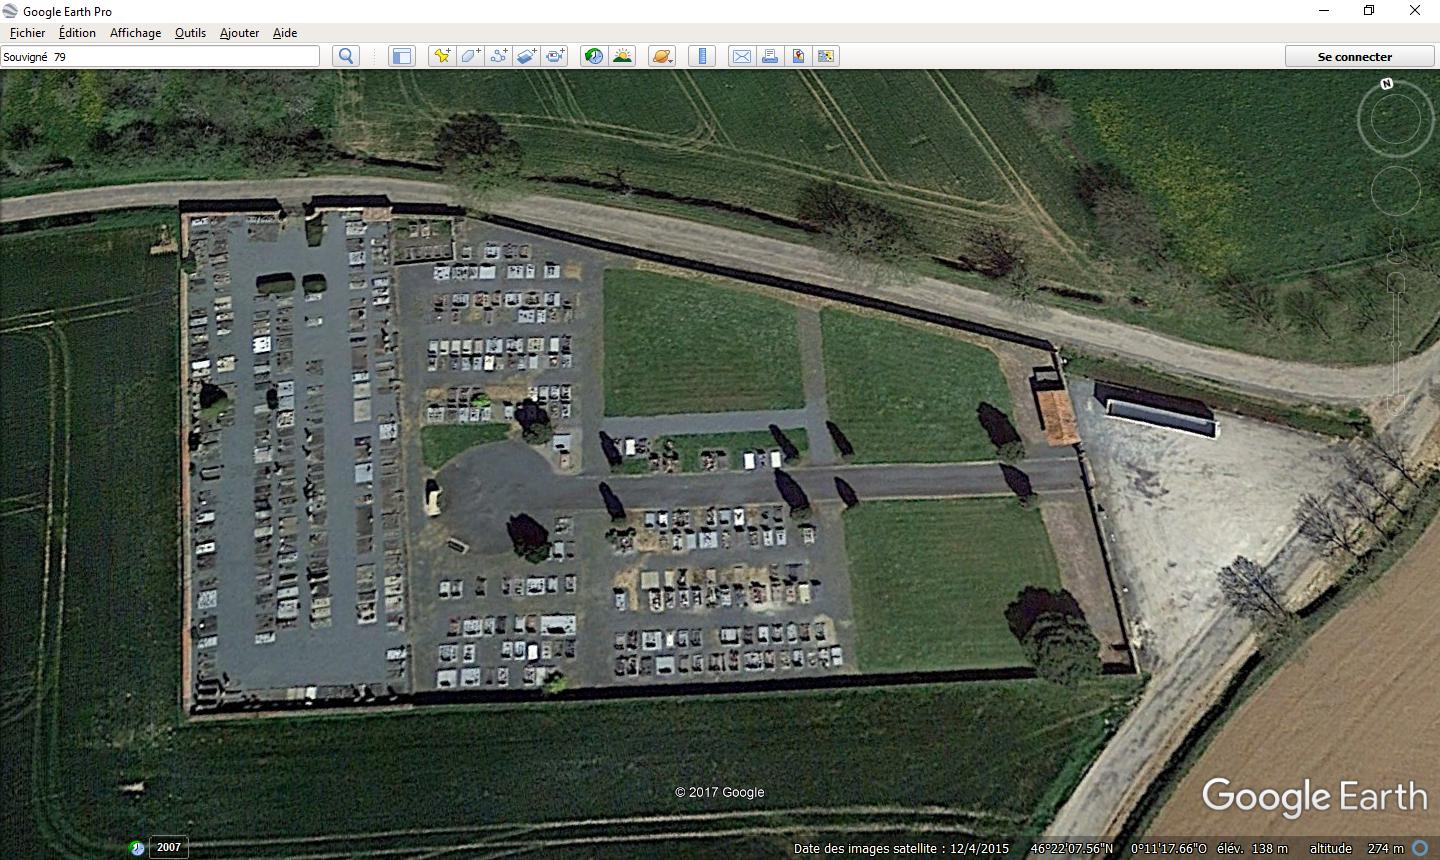View this location in Google Maps
The height and width of the screenshot is (860, 1440).
pyautogui.click(x=826, y=56)
